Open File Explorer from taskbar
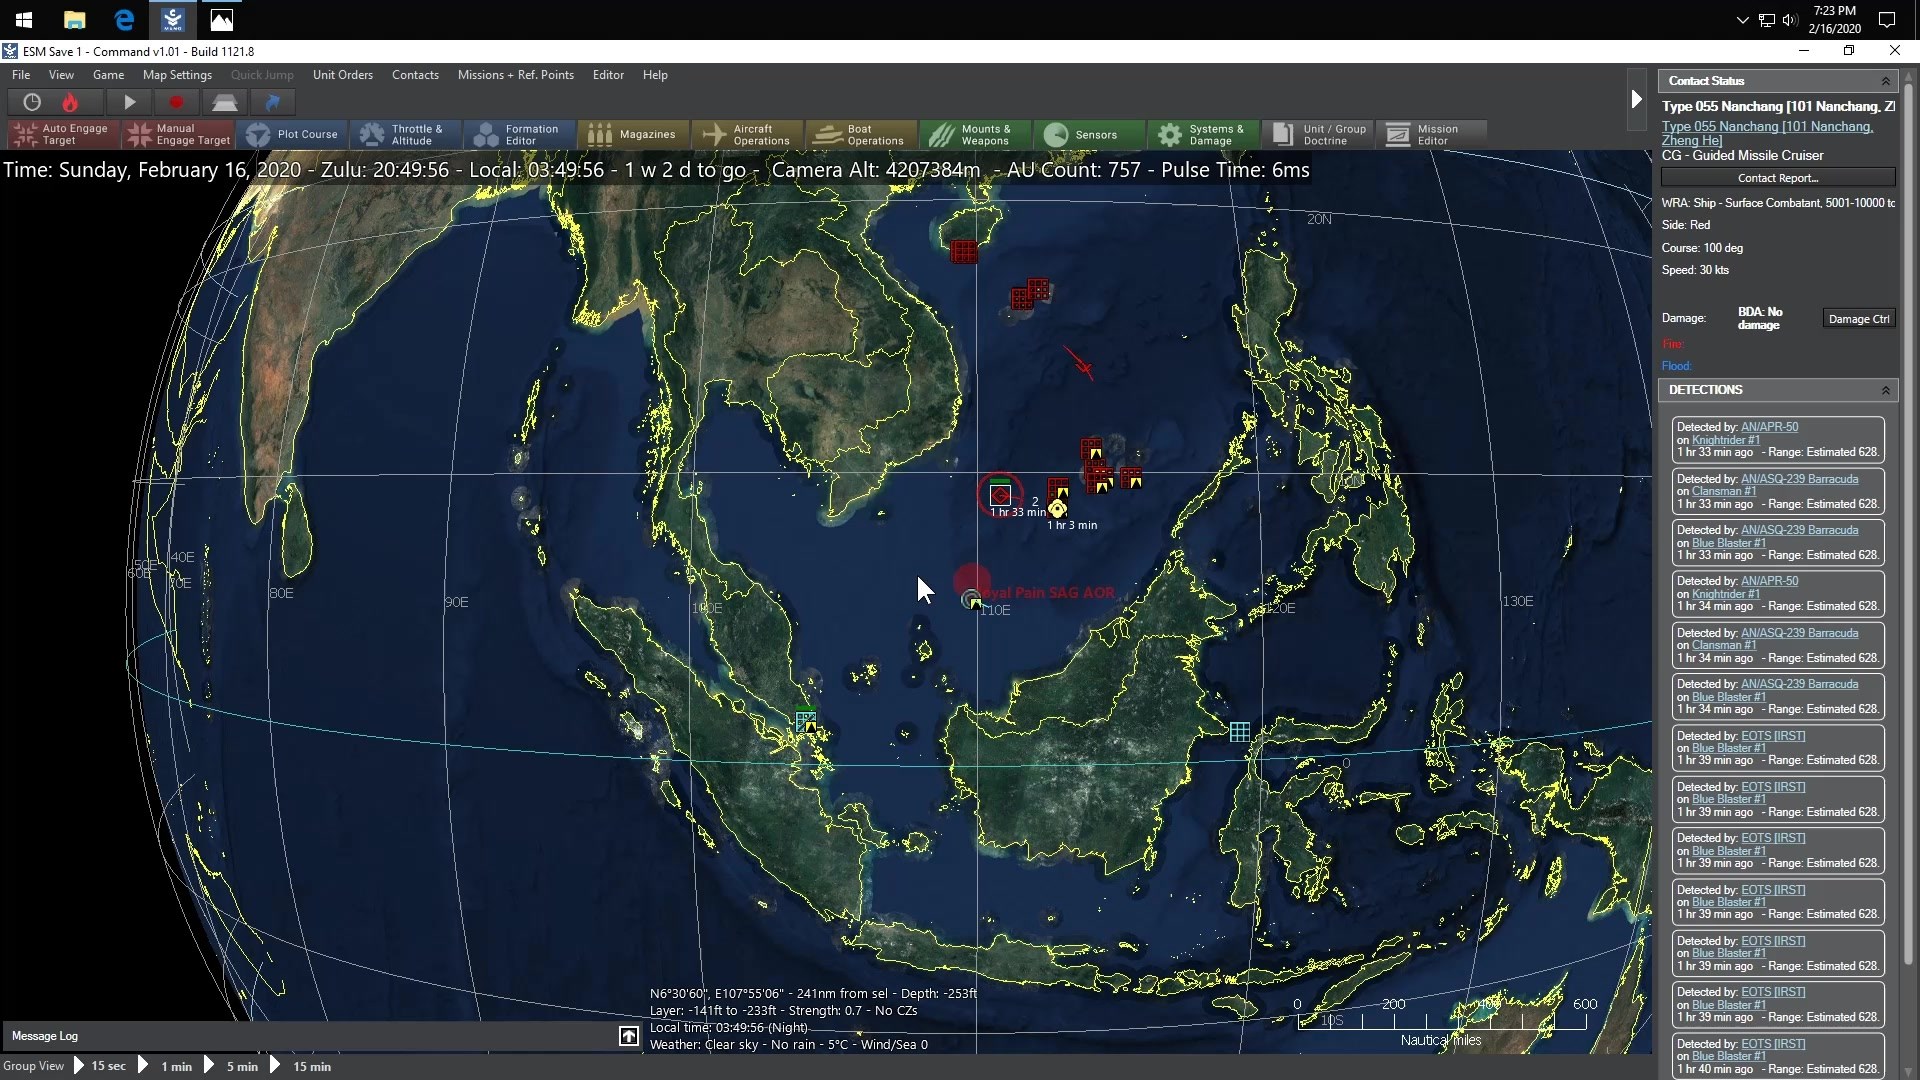 (74, 20)
